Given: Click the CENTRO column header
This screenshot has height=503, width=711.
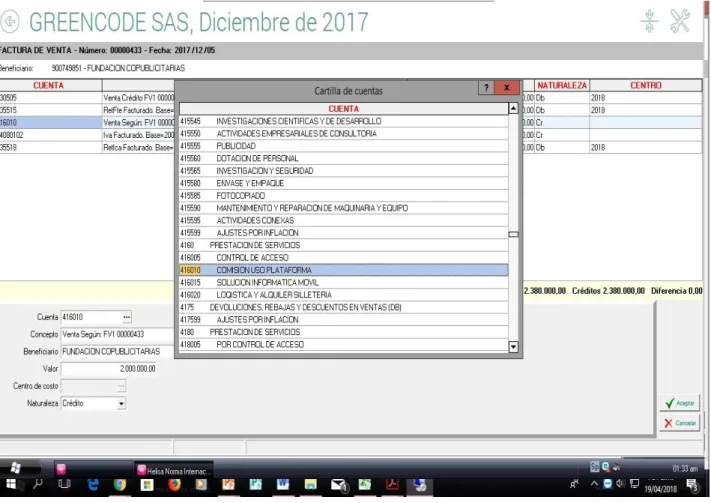Looking at the screenshot, I should (x=646, y=85).
